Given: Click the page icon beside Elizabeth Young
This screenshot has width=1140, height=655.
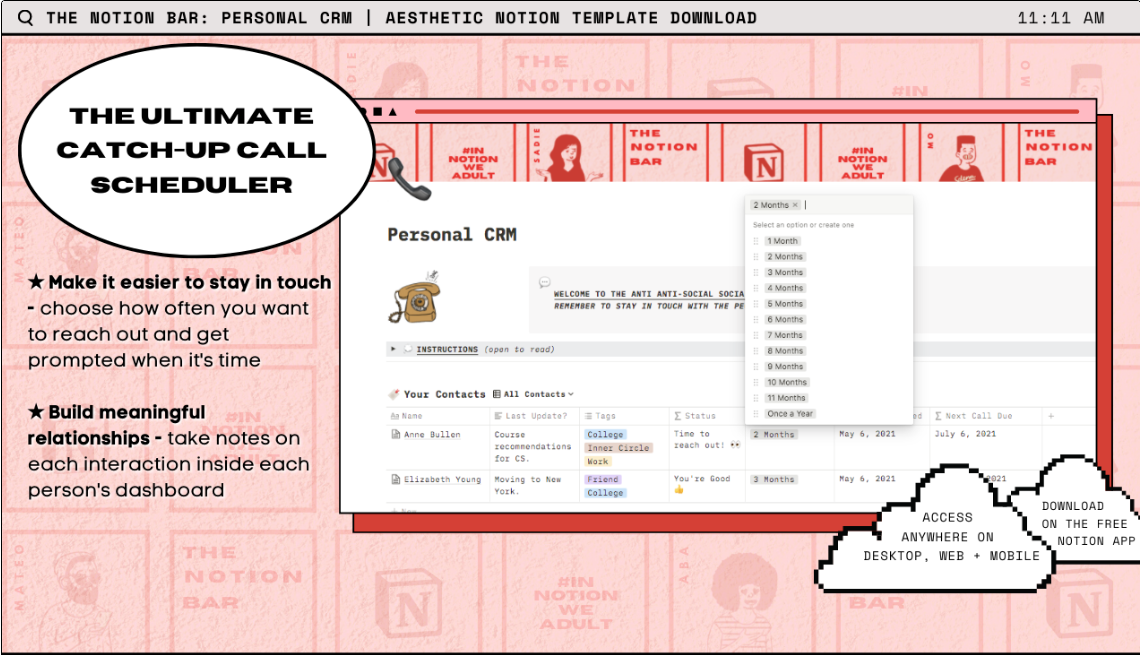Looking at the screenshot, I should click(x=394, y=479).
